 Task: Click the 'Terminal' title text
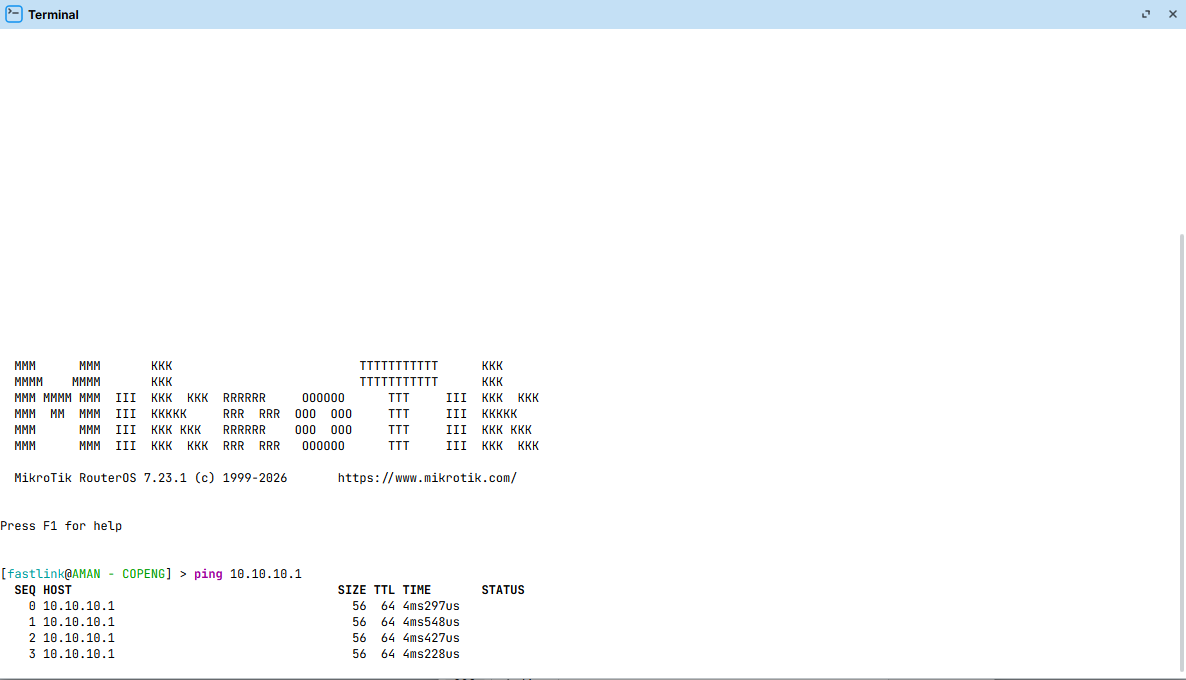point(54,14)
